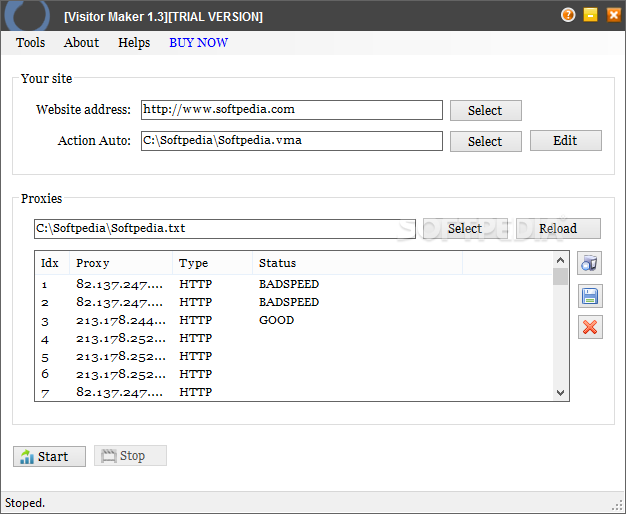The height and width of the screenshot is (514, 626).
Task: Click proxy list scroll down arrow
Action: point(561,393)
